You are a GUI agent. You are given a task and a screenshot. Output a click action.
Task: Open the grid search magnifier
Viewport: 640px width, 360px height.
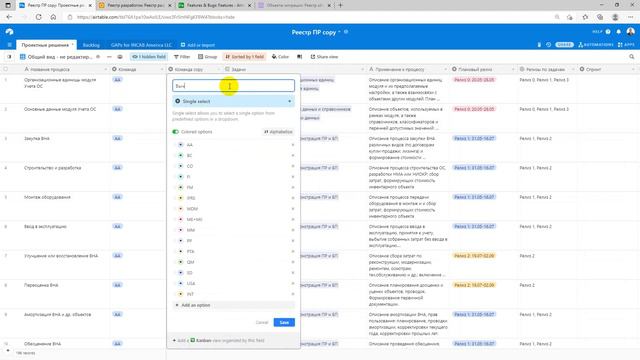[x=631, y=57]
